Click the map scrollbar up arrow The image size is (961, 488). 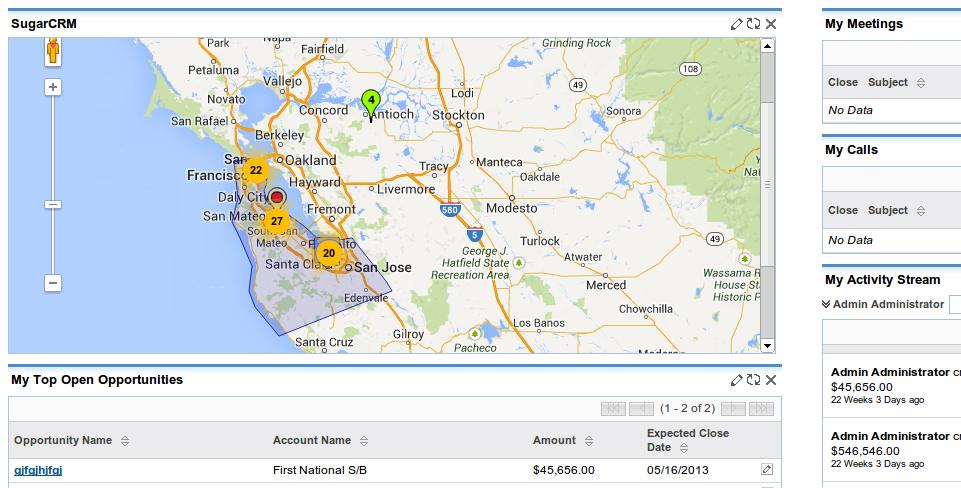click(767, 45)
